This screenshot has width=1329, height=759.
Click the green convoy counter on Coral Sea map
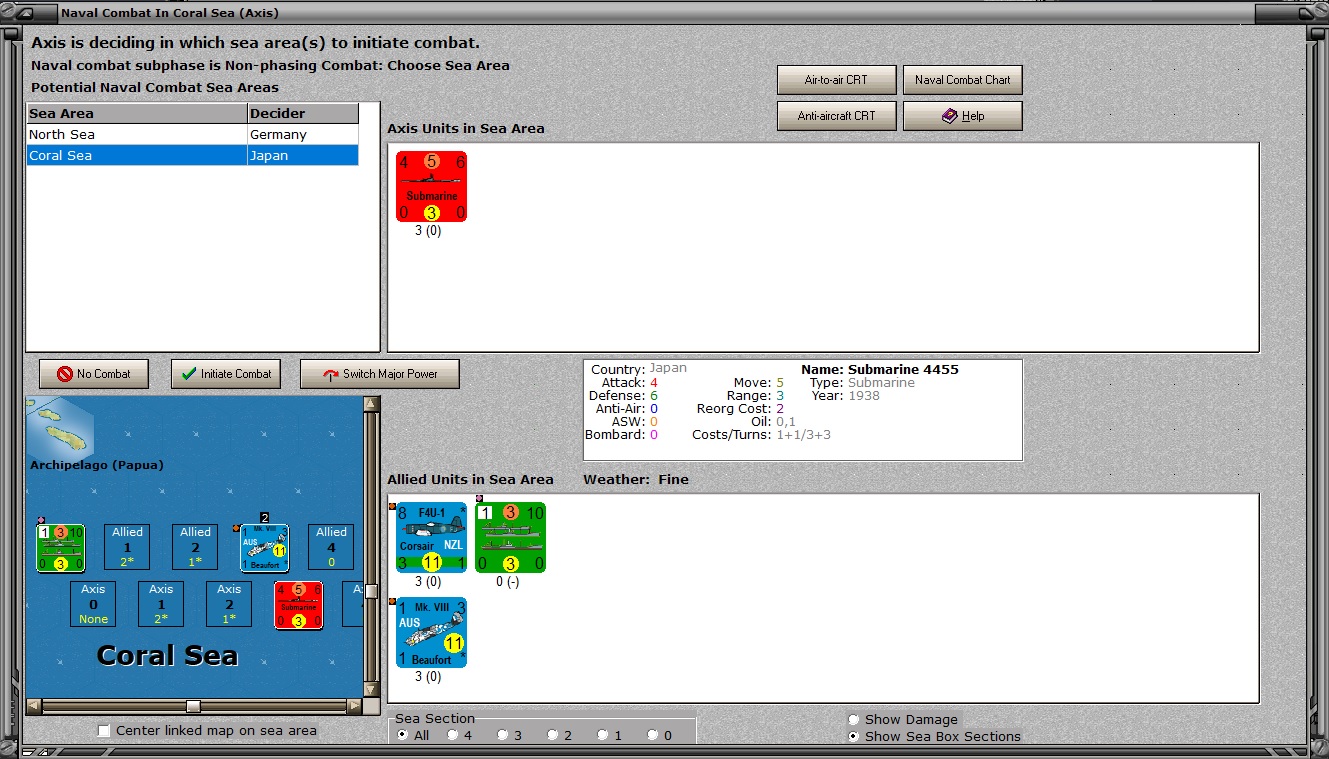(x=61, y=548)
